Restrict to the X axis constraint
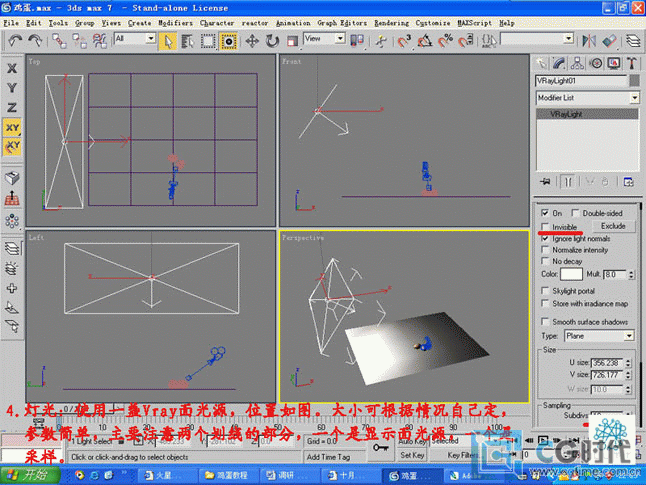646x485 pixels. point(12,68)
